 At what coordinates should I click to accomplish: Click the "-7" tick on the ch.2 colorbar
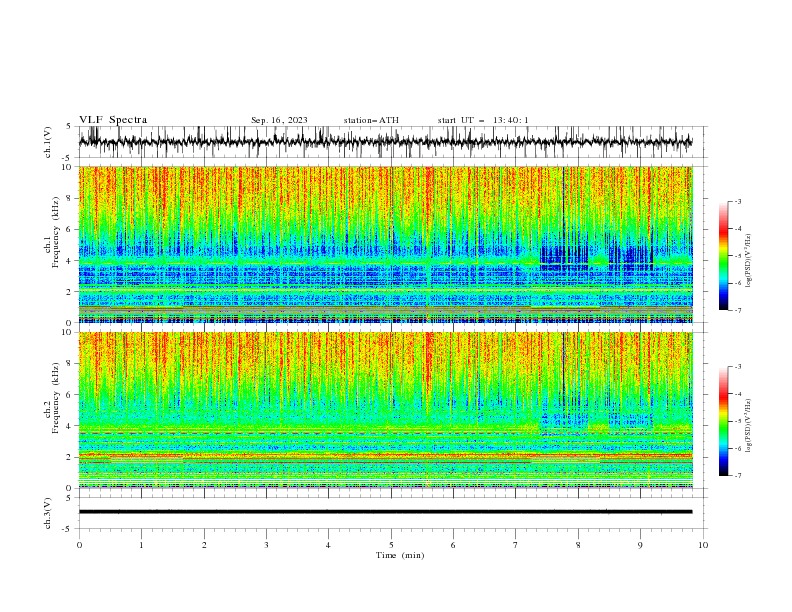pyautogui.click(x=738, y=476)
